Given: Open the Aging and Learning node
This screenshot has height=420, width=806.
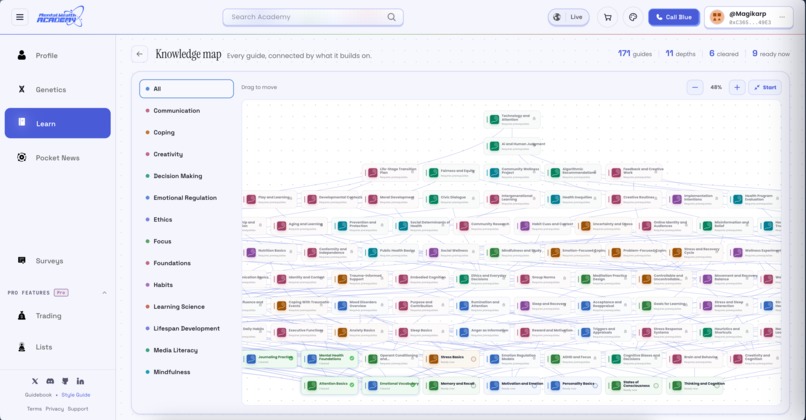Looking at the screenshot, I should click(300, 226).
